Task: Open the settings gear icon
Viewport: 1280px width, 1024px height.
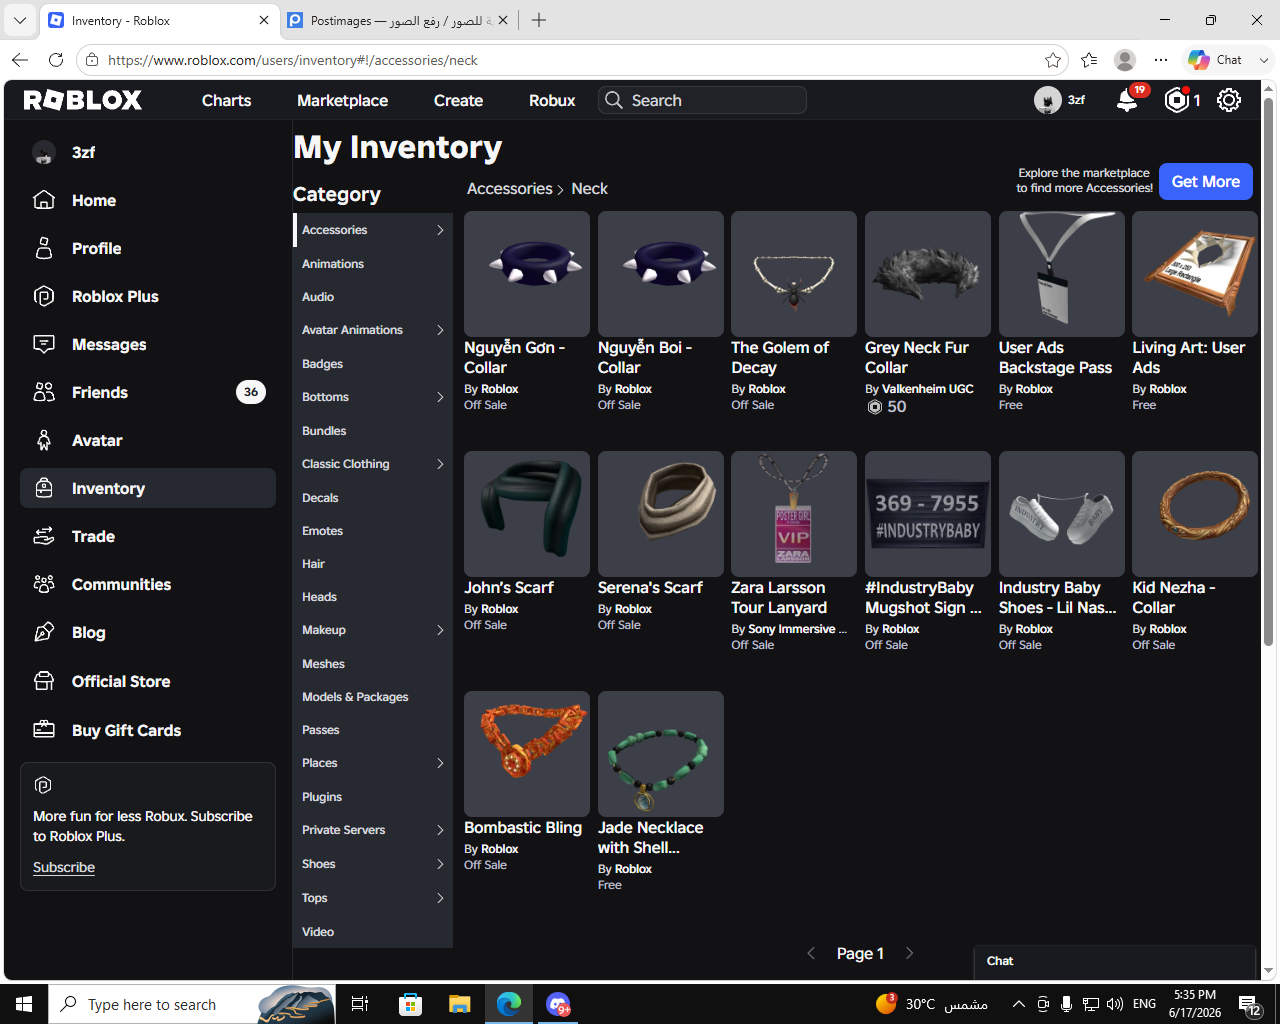Action: point(1229,100)
